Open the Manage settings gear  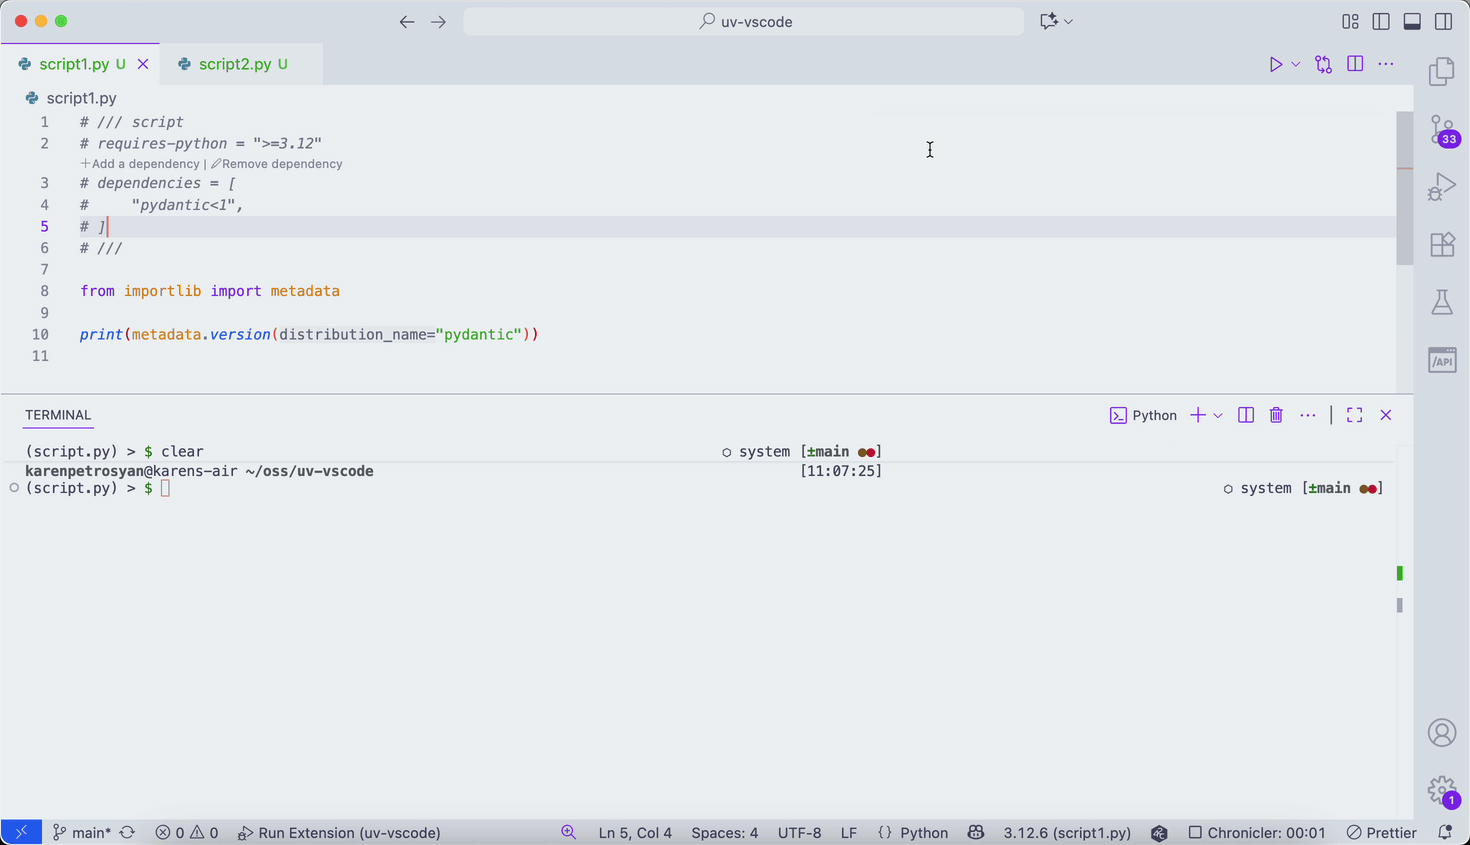(x=1442, y=790)
